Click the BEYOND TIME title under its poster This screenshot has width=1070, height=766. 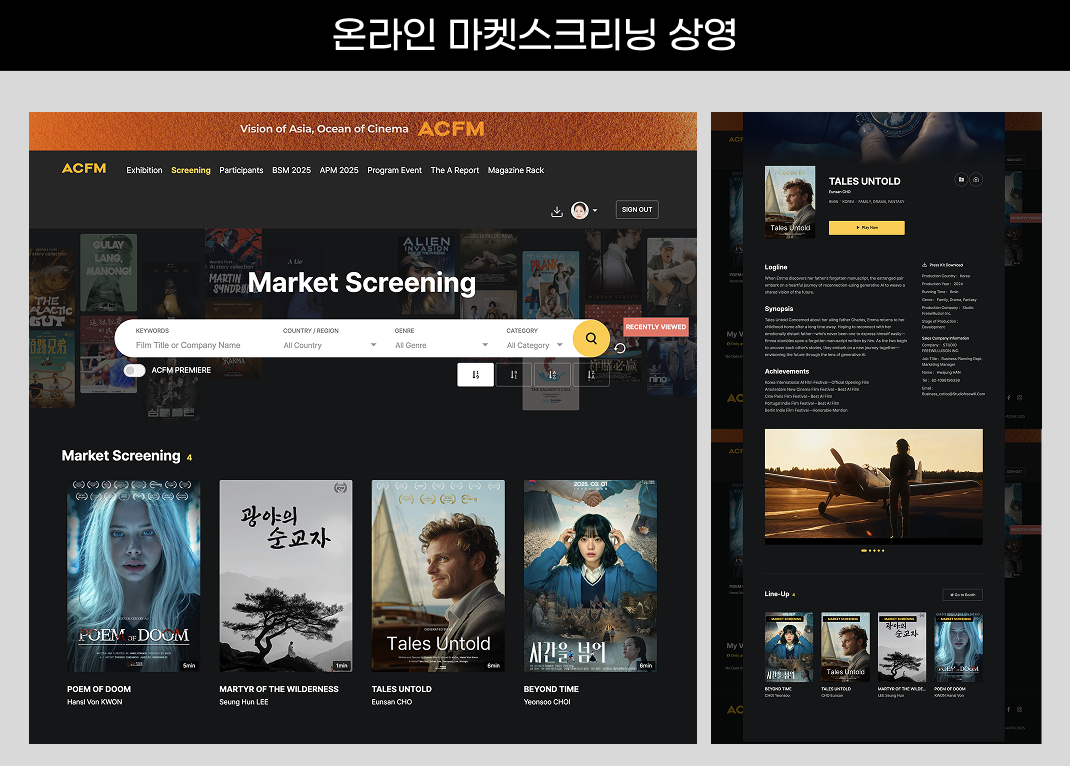tap(551, 689)
